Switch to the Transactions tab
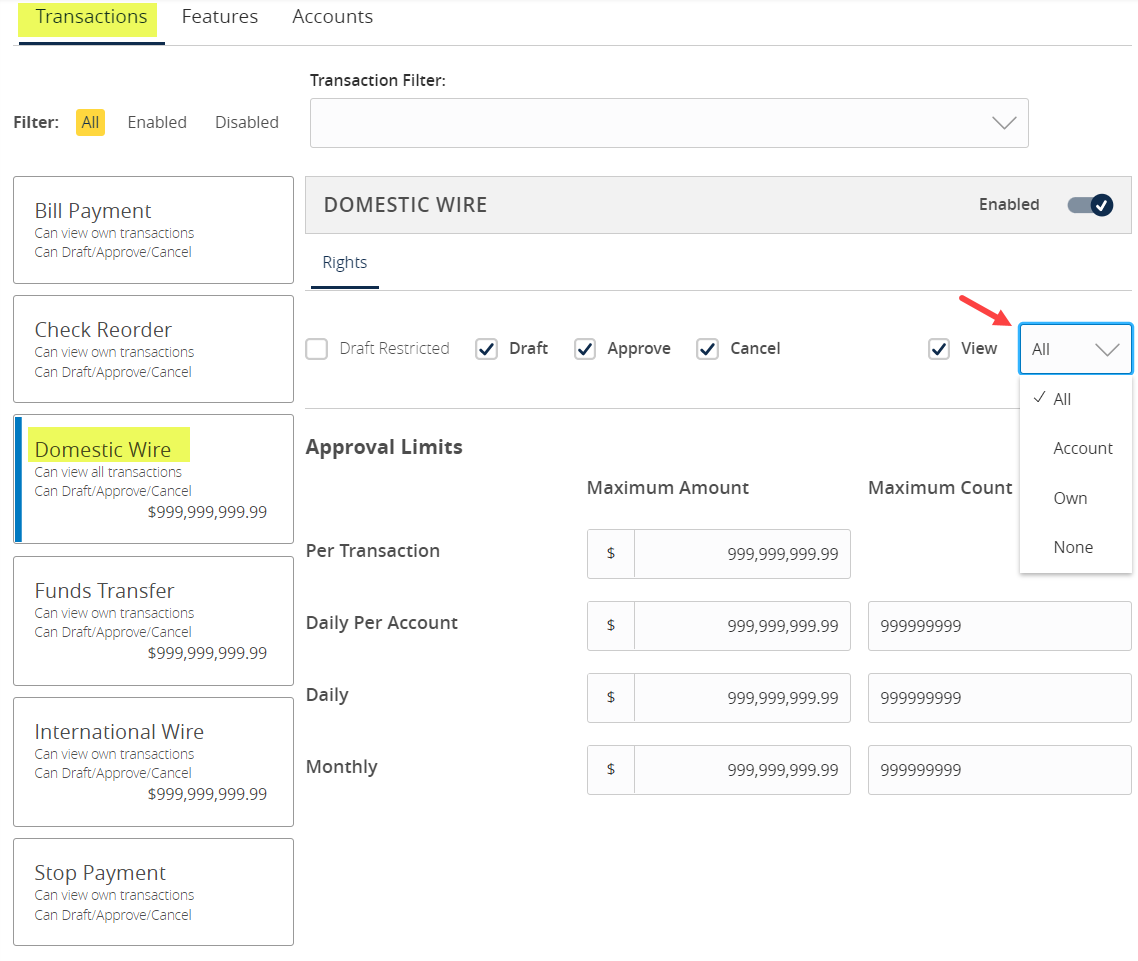This screenshot has height=961, width=1138. [91, 17]
